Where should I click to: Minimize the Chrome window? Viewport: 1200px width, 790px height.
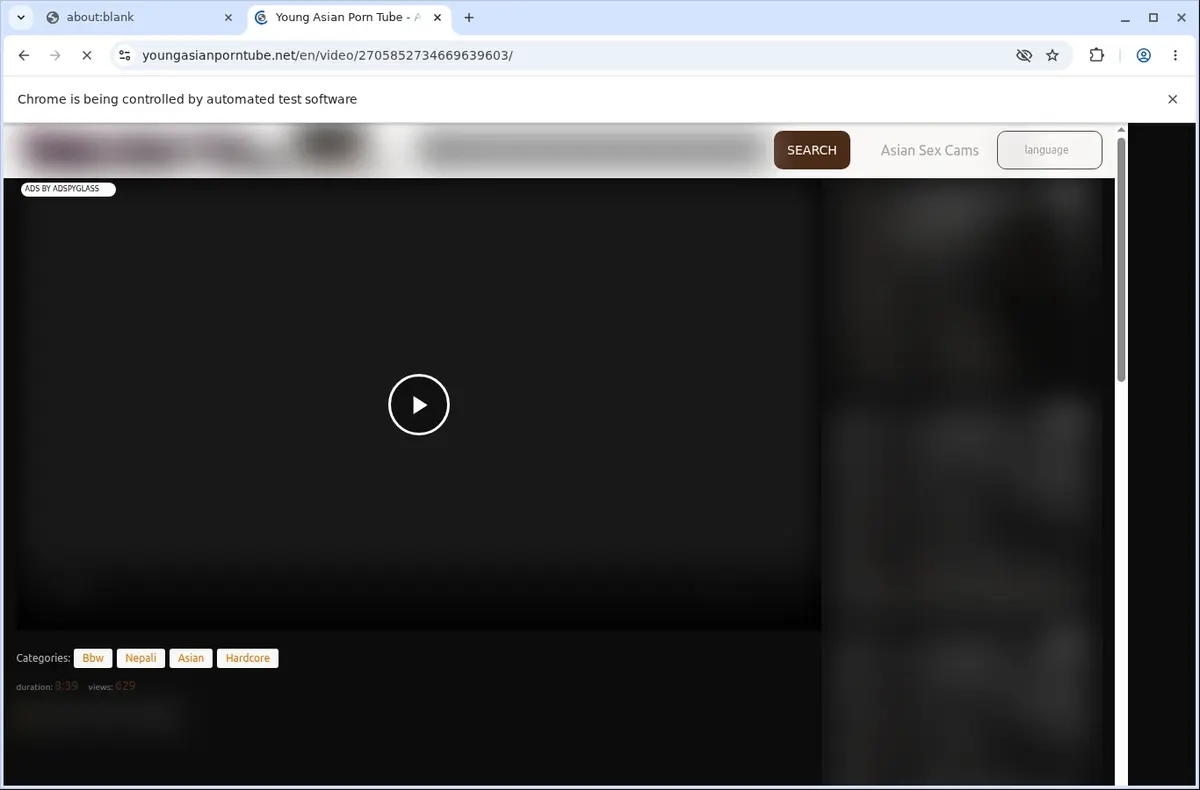click(1126, 17)
